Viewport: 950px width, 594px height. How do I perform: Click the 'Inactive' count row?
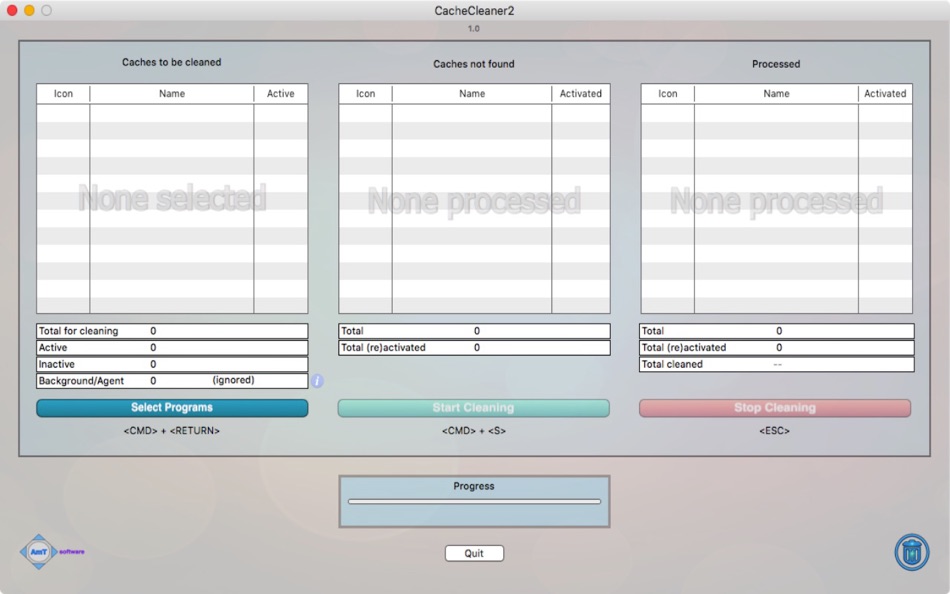(172, 364)
